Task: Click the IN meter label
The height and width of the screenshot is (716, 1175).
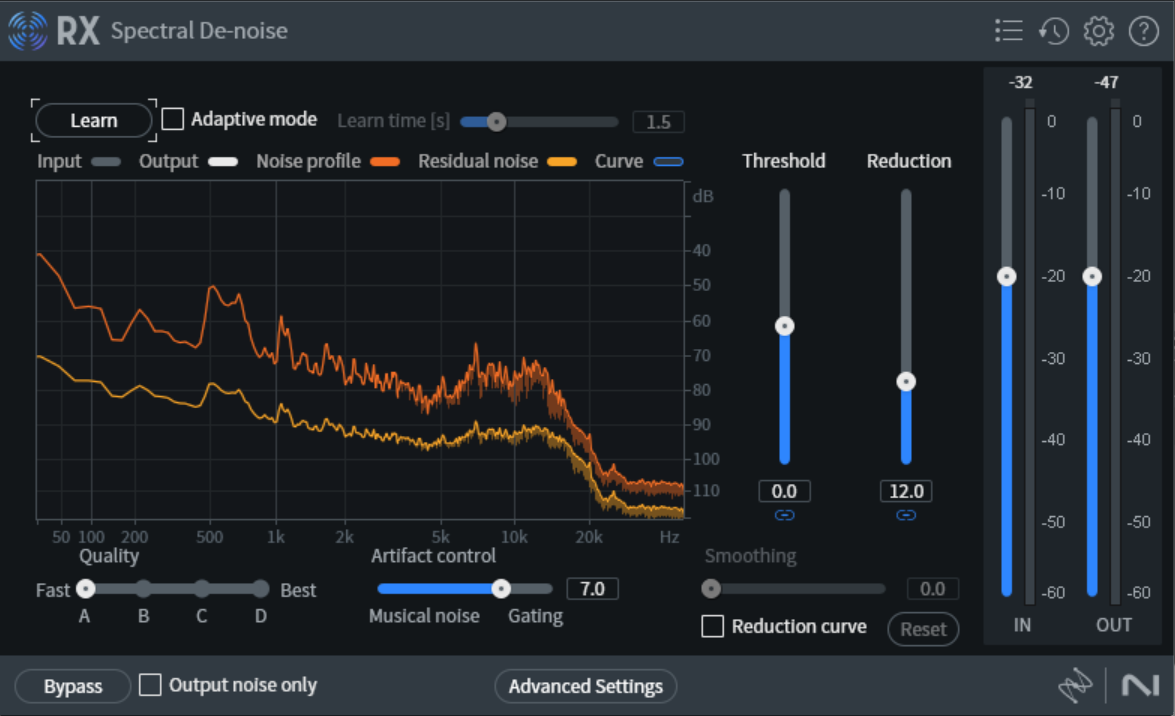Action: (x=1022, y=625)
